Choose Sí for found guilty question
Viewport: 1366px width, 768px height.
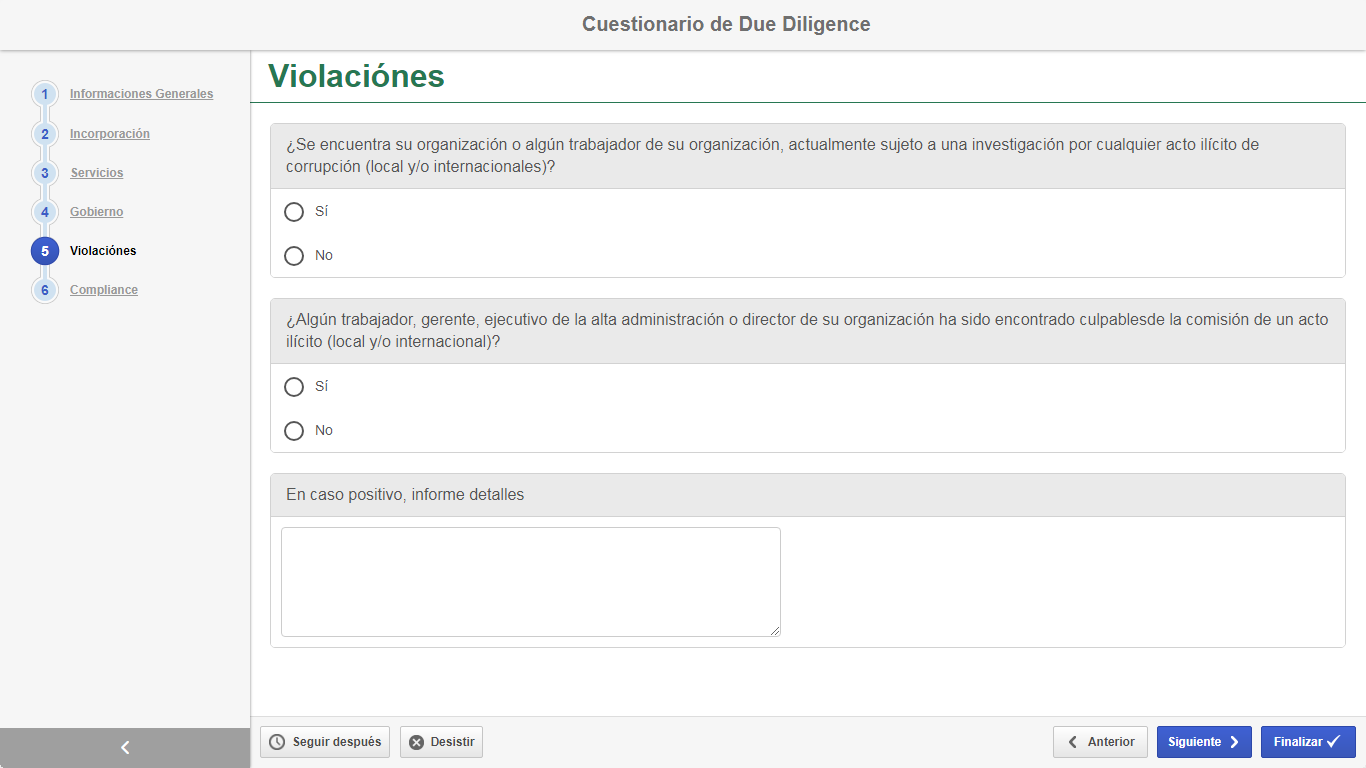click(x=294, y=387)
